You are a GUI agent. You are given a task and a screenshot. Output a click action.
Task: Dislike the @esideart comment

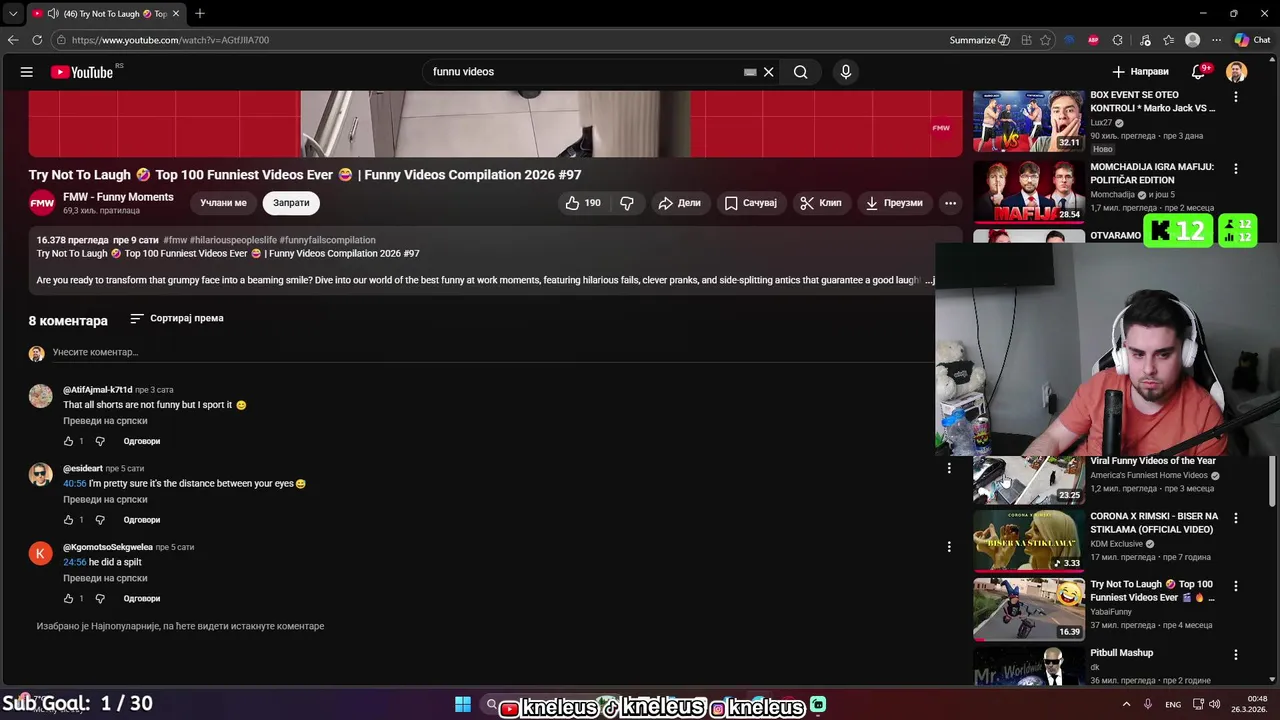coord(99,520)
